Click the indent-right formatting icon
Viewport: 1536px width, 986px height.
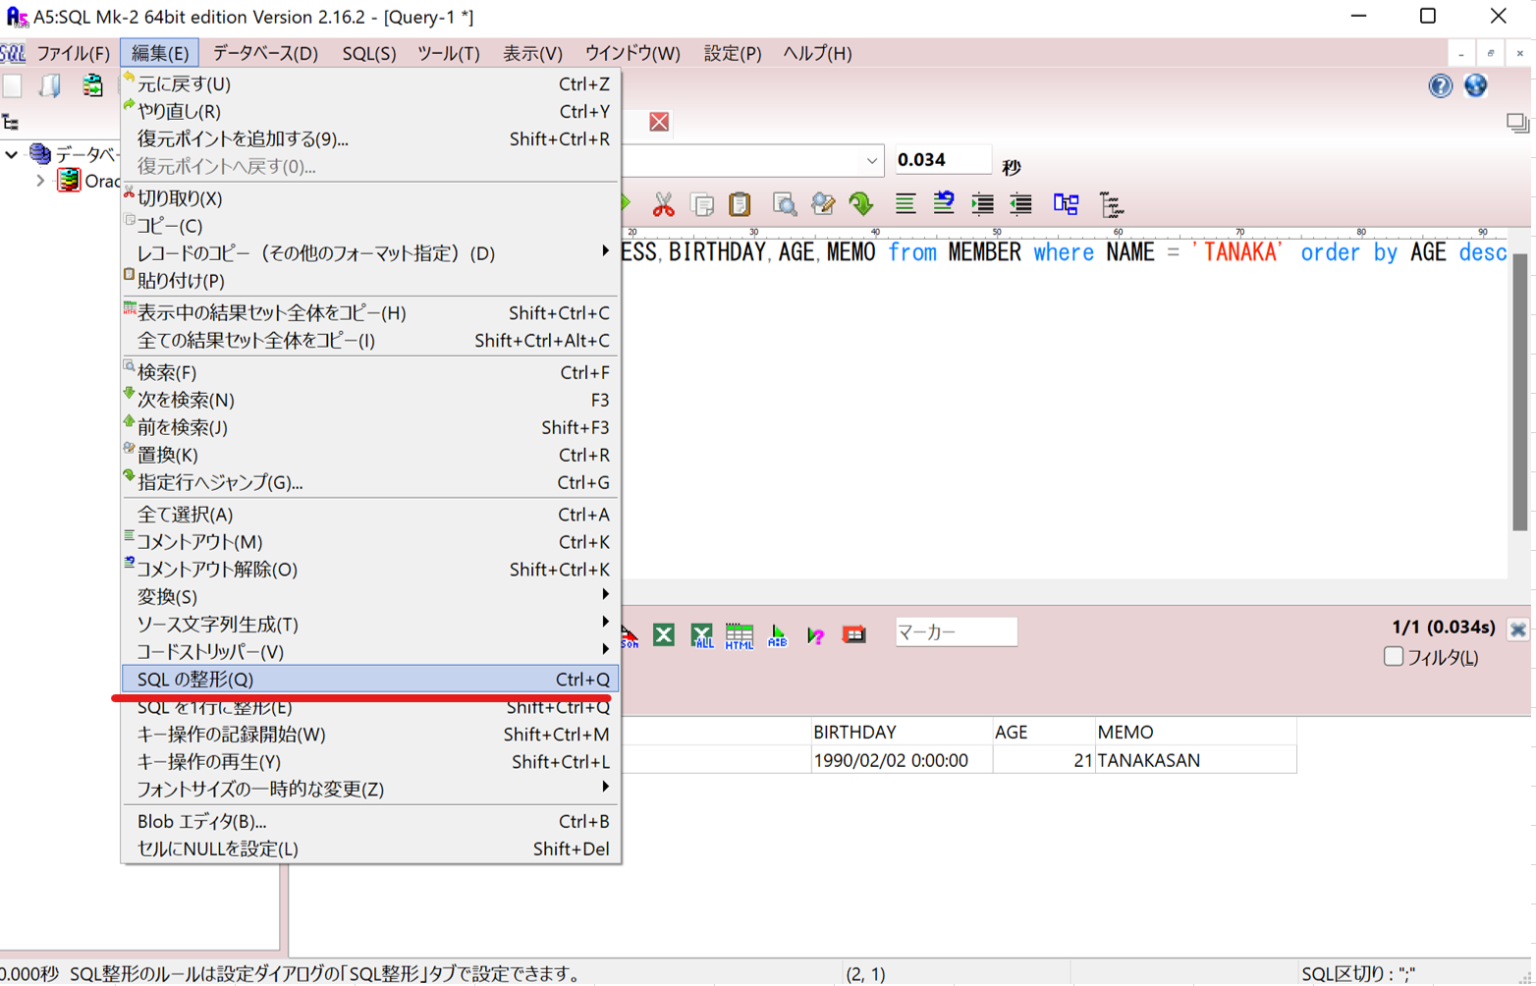point(982,203)
